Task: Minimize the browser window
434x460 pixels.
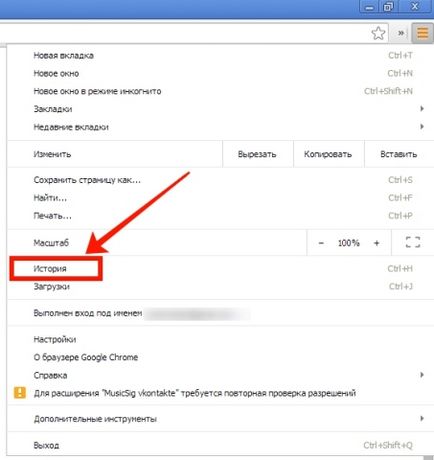Action: coord(370,7)
